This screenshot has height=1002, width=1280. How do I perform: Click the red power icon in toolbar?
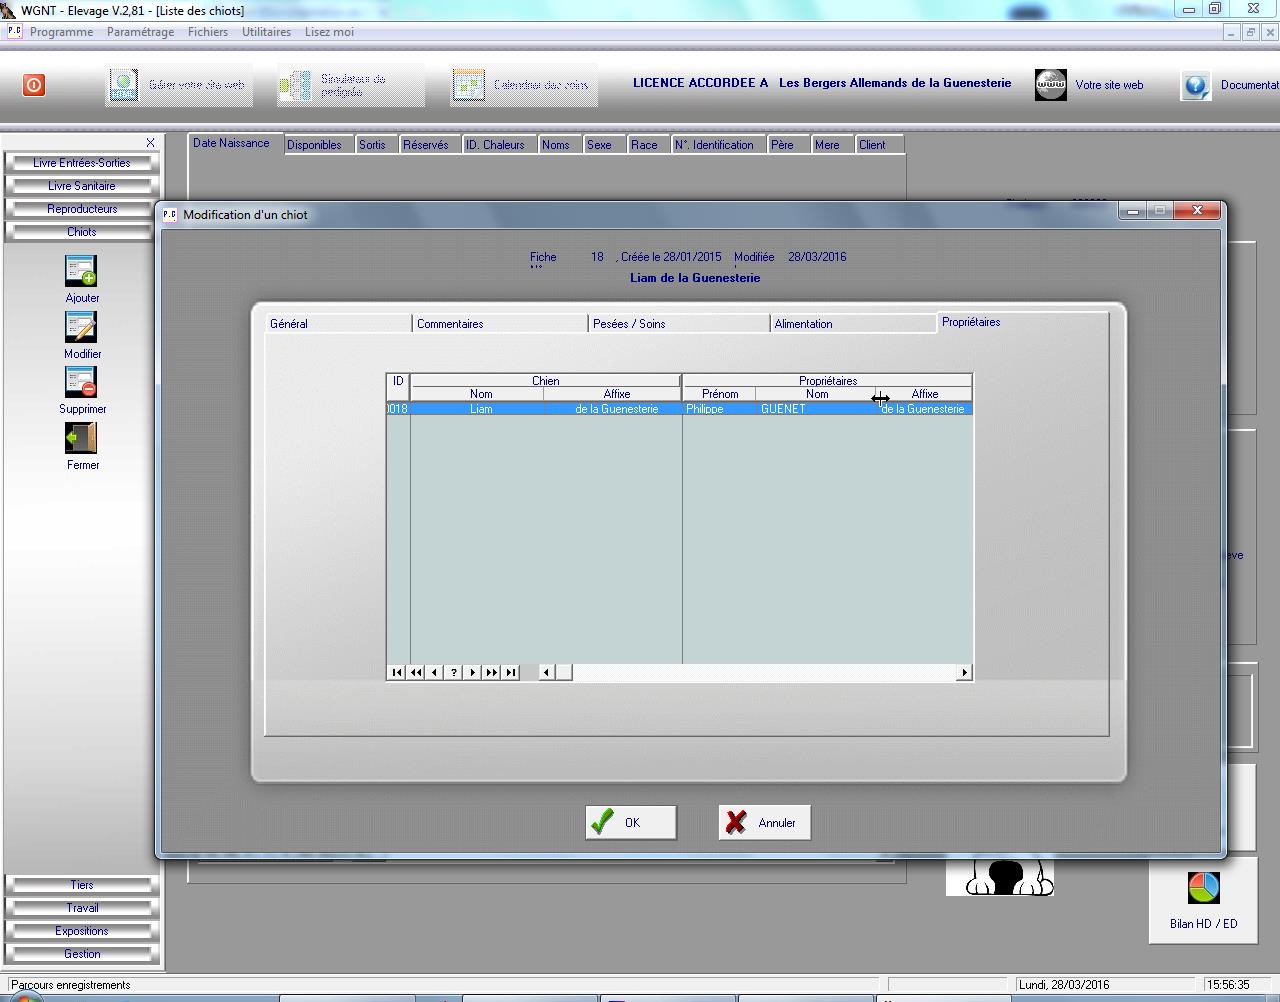pyautogui.click(x=34, y=85)
